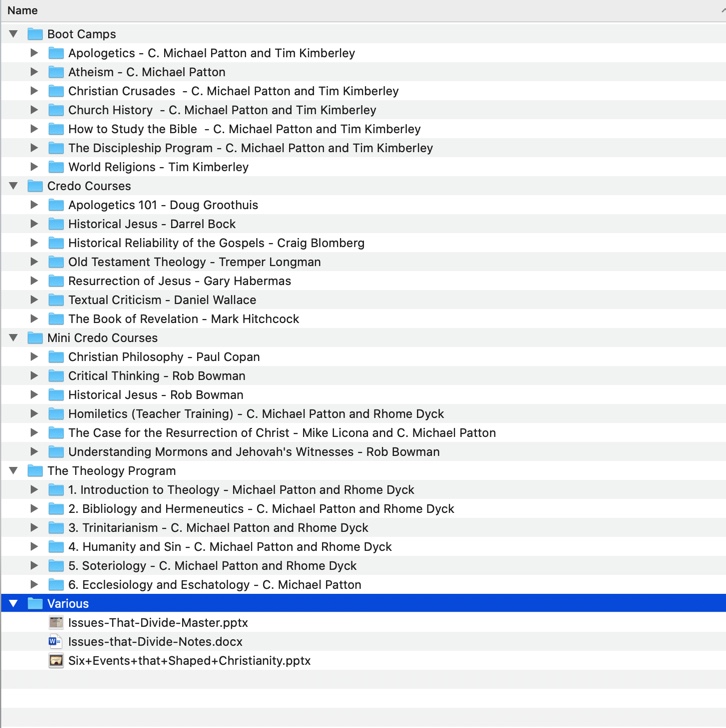Expand Understanding Mormons and Jehovah's Witnesses folder
This screenshot has height=728, width=726.
[x=34, y=451]
